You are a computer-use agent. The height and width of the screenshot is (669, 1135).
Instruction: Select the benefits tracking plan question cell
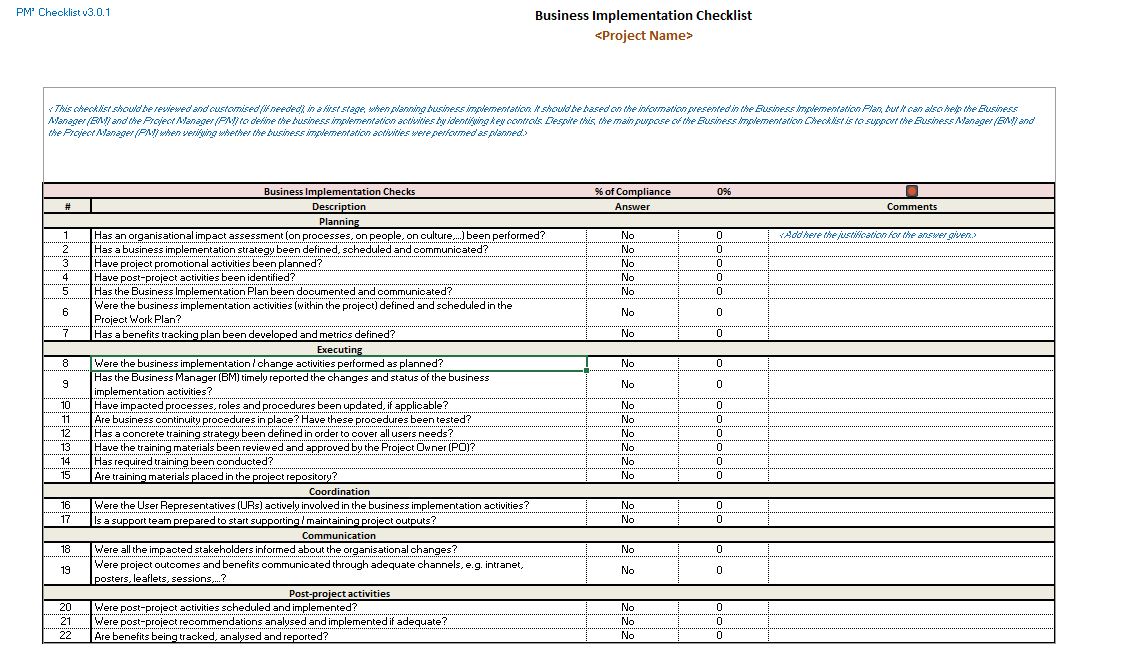(x=244, y=334)
